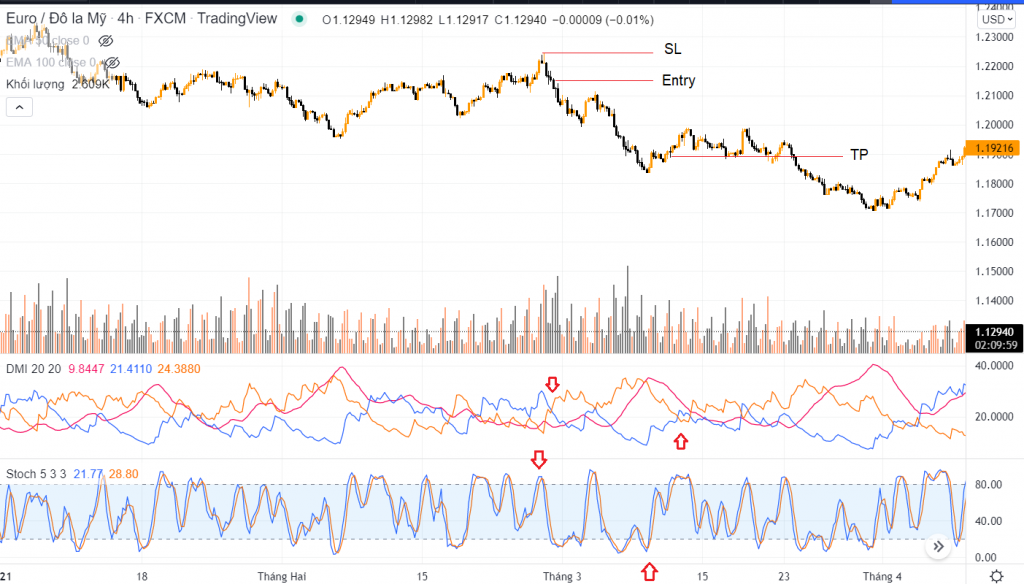Click the orange 1.19216 price label
Viewport: 1024px width, 584px height.
(991, 148)
